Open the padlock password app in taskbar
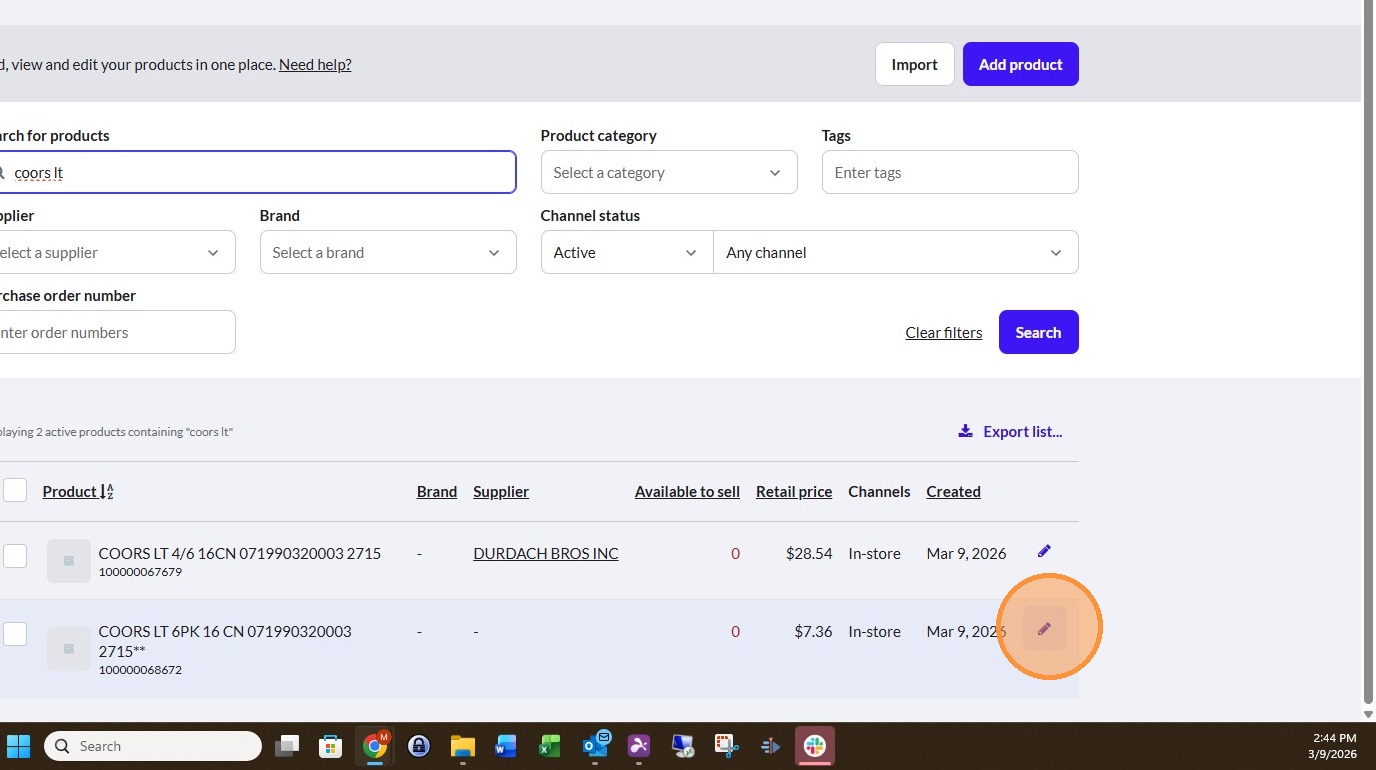This screenshot has height=770, width=1376. pyautogui.click(x=419, y=746)
